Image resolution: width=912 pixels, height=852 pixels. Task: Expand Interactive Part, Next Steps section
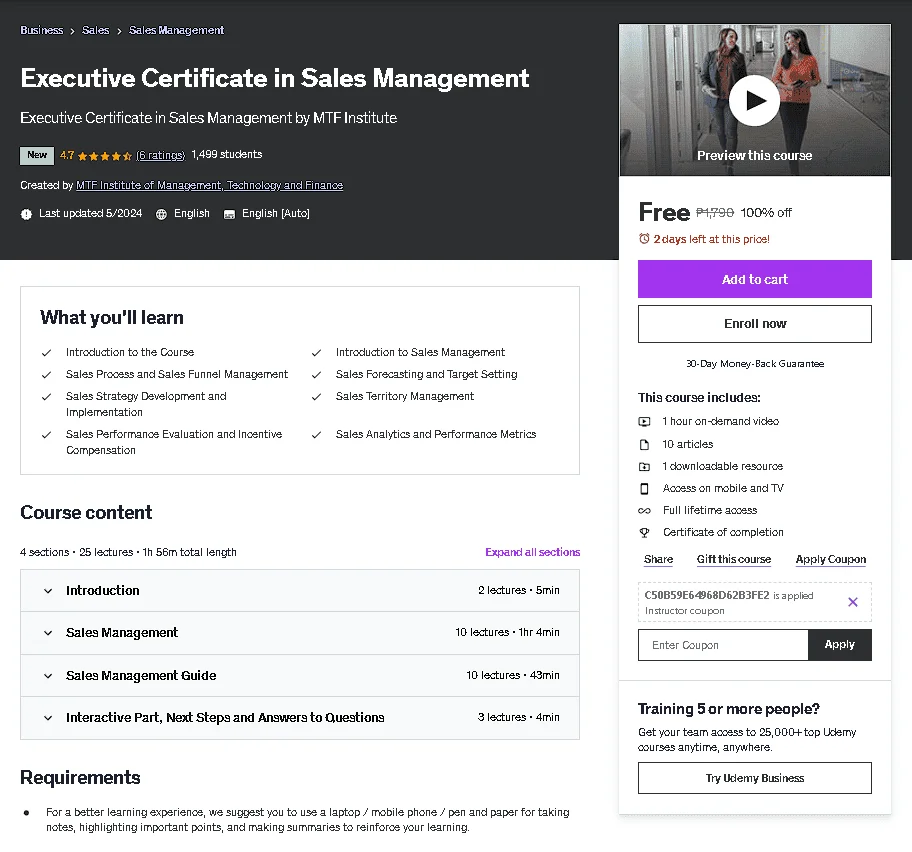point(300,718)
